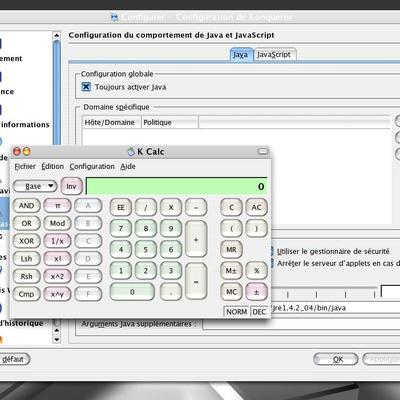The height and width of the screenshot is (400, 400).
Task: Switch to the JavaScript tab
Action: click(274, 54)
